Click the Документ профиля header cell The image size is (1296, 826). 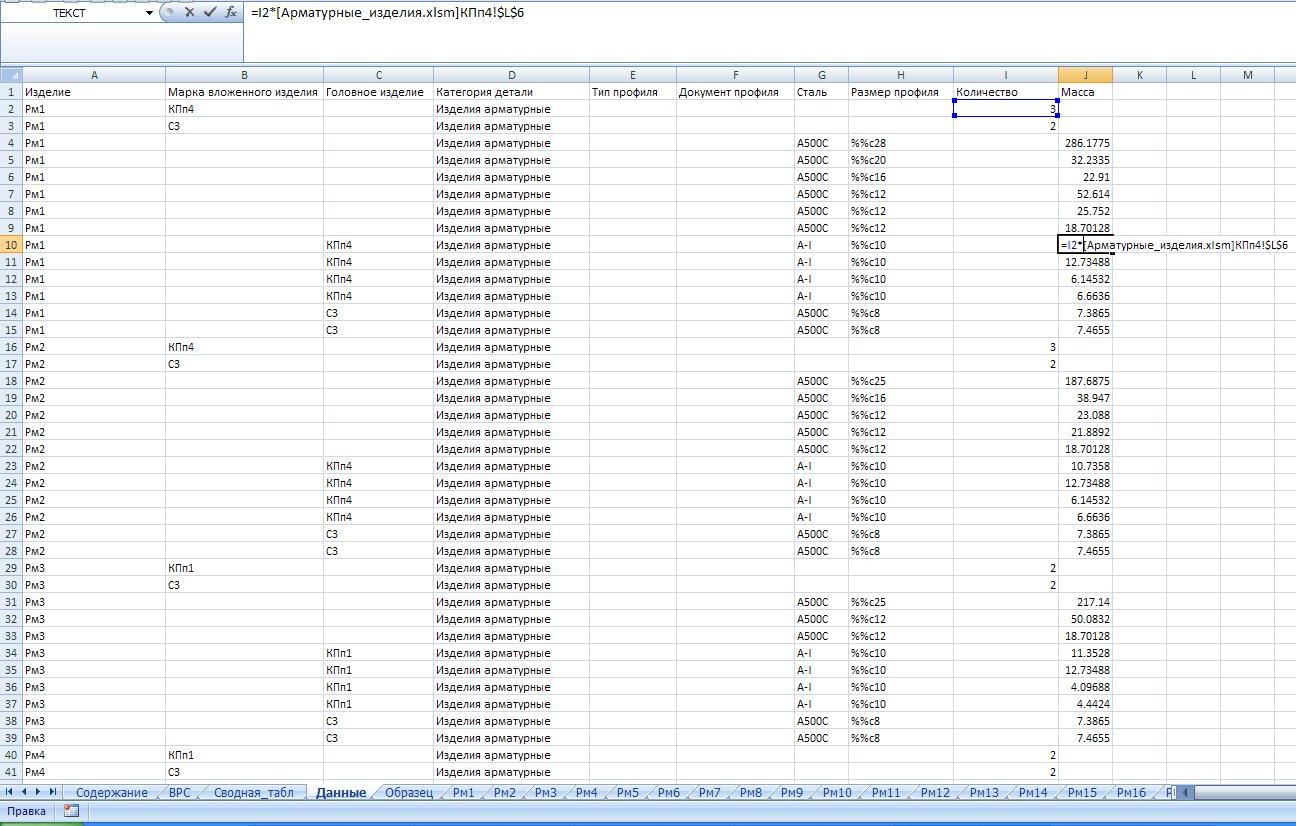tap(735, 92)
